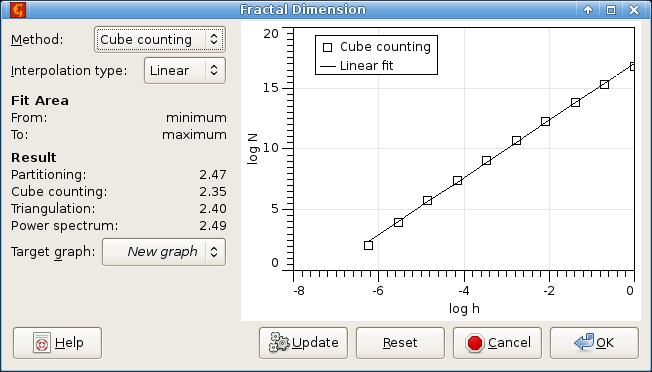The image size is (652, 372).
Task: Click the Gwyddion app icon in title bar
Action: coord(18,10)
